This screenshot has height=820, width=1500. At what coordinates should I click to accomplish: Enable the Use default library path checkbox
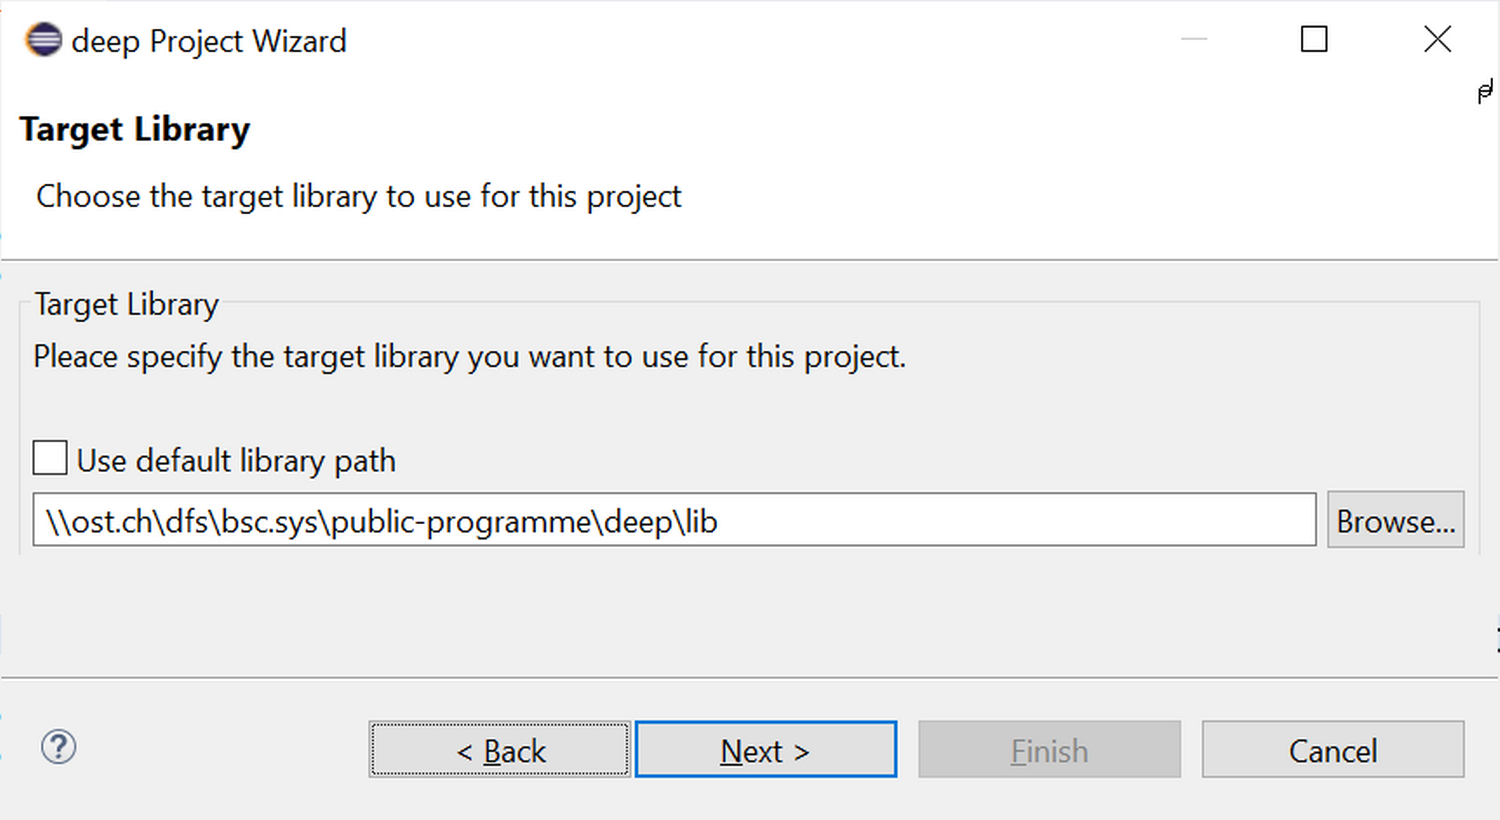click(x=50, y=459)
